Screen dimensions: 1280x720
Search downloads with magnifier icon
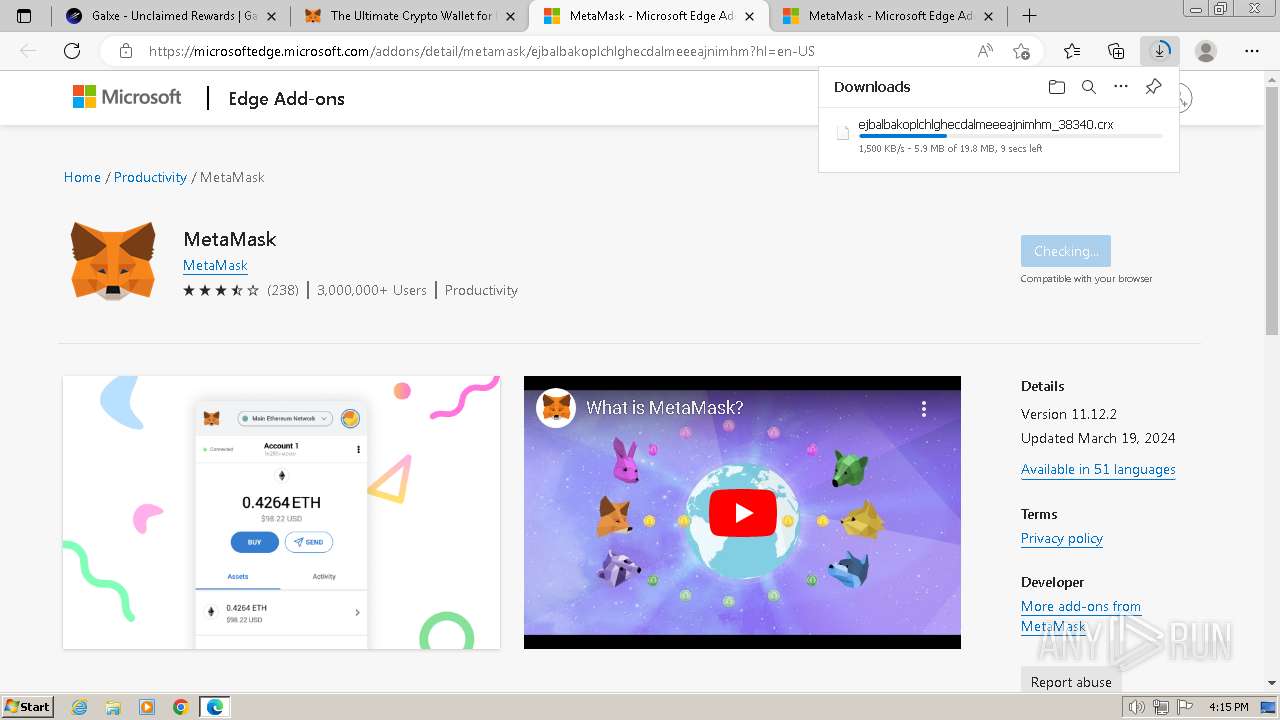pyautogui.click(x=1089, y=87)
